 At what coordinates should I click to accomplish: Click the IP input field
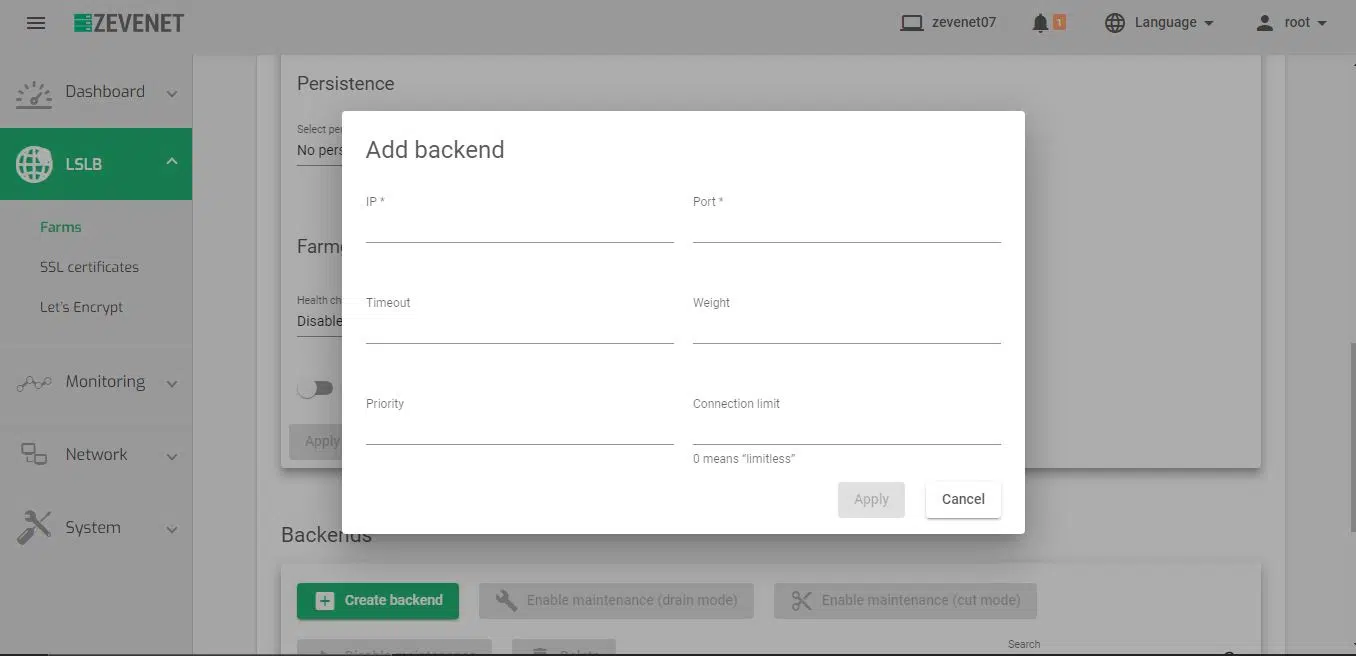coord(519,228)
